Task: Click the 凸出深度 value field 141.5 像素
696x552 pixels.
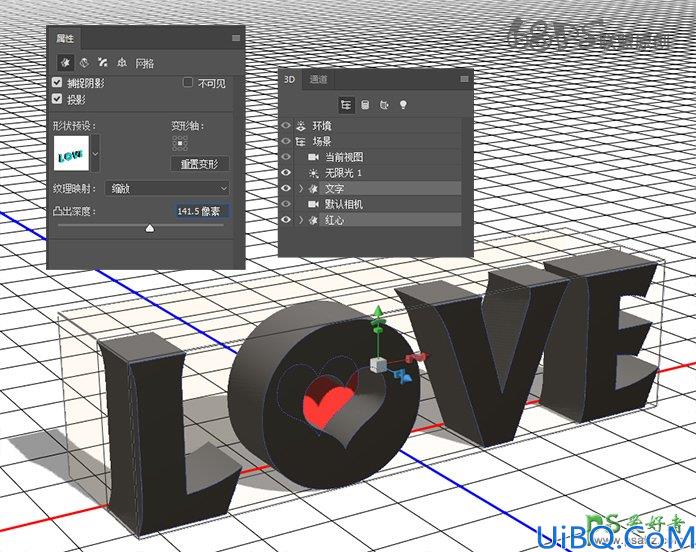Action: pyautogui.click(x=200, y=211)
